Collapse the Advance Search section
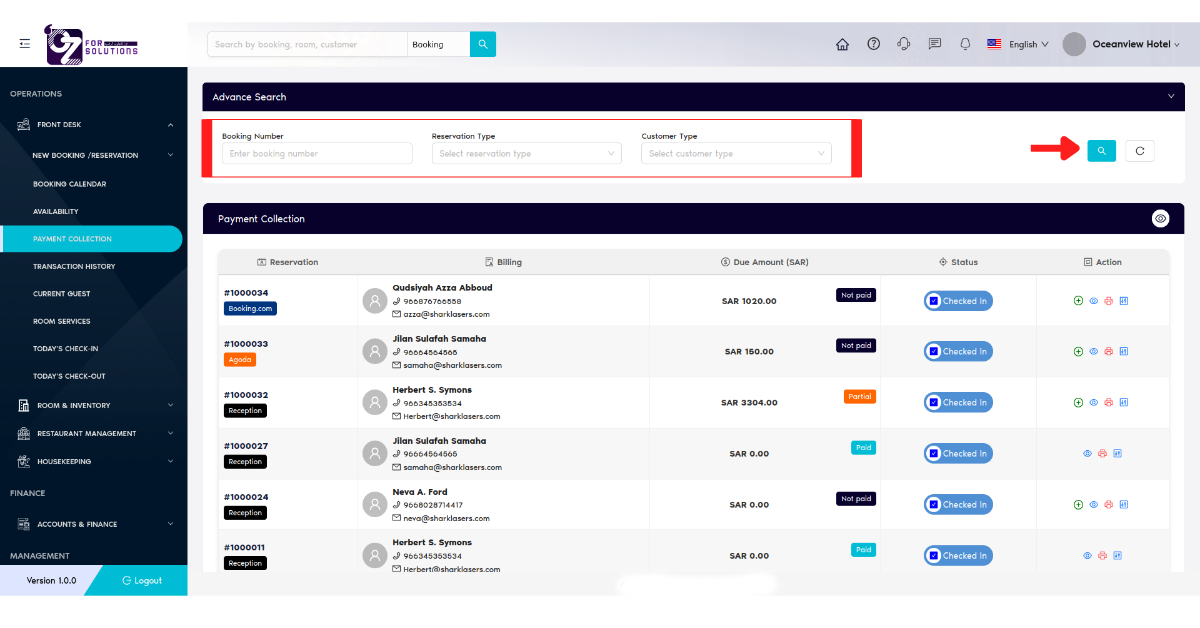 click(x=1170, y=97)
